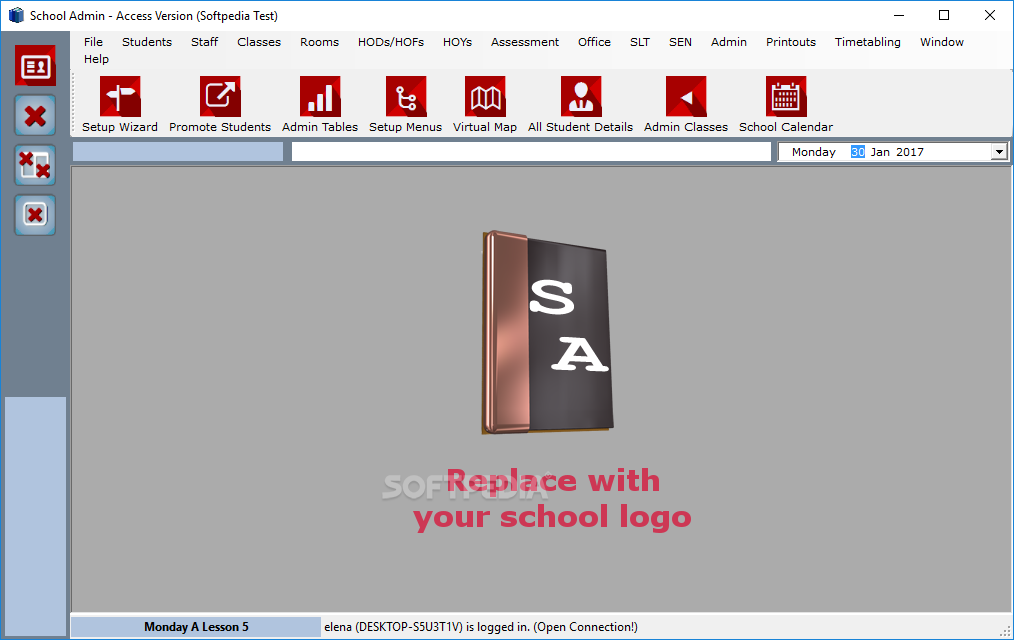
Task: Open the Virtual Map
Action: point(485,104)
